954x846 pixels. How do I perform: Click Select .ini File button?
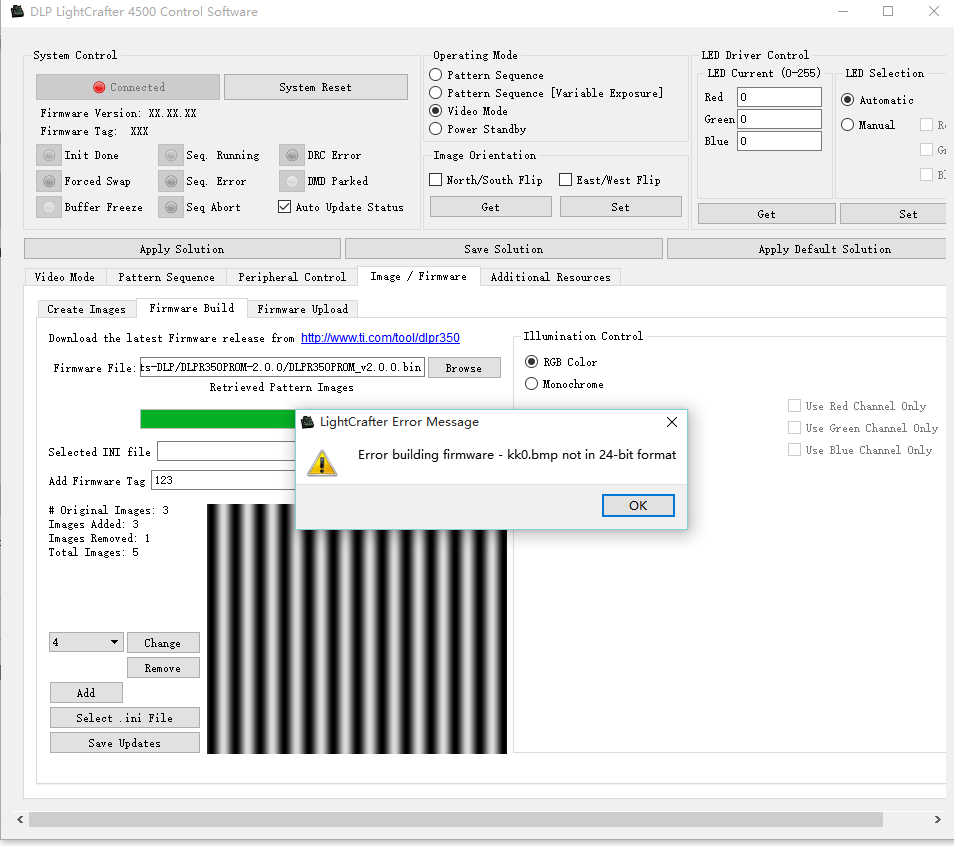(x=125, y=718)
